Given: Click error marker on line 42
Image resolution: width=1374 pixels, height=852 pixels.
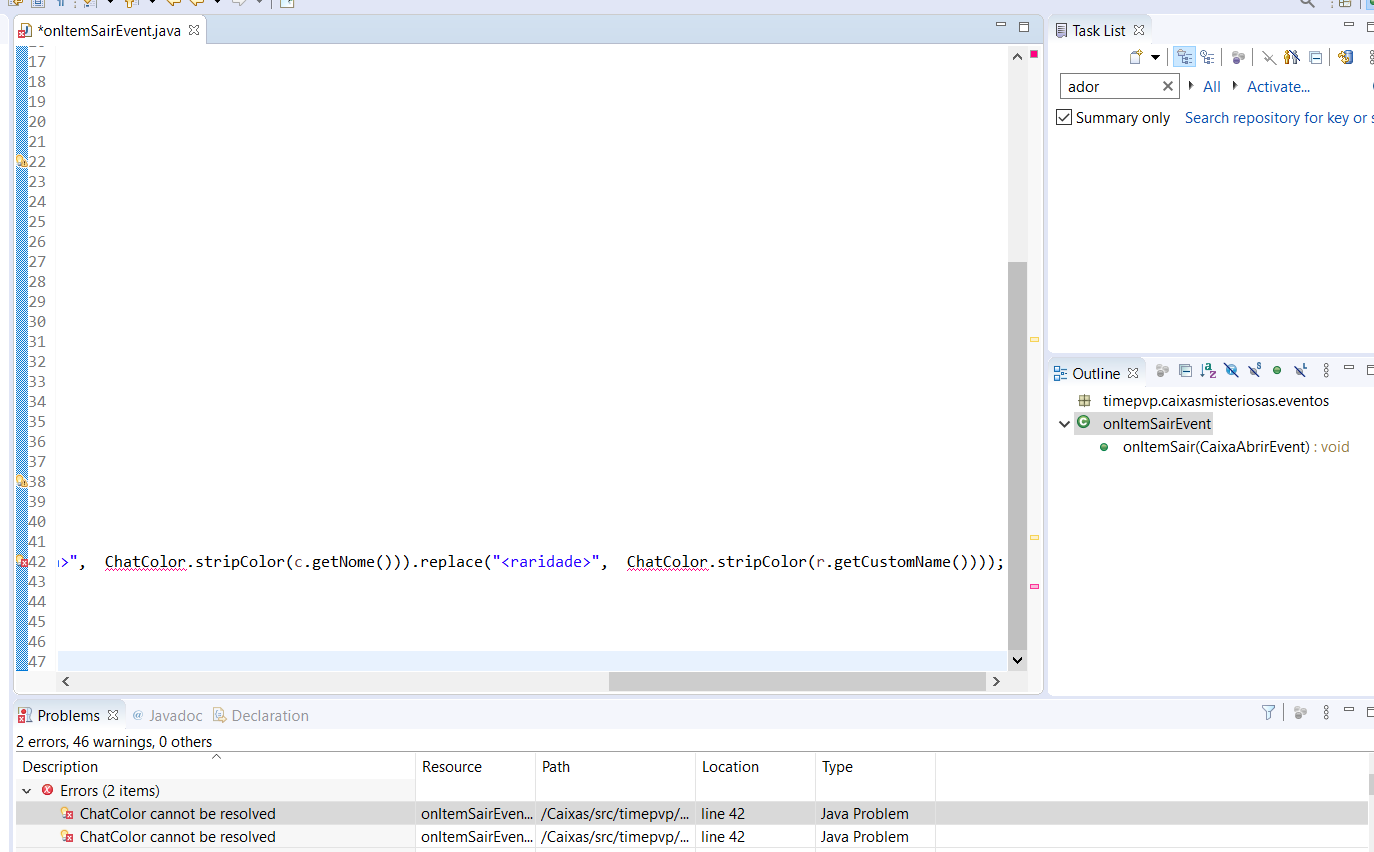Looking at the screenshot, I should coord(22,562).
